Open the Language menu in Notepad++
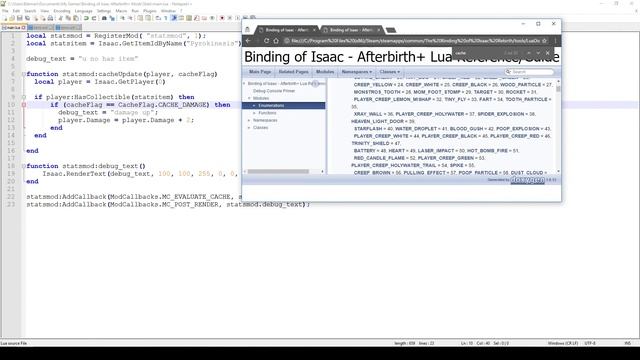Viewport: 640px width, 360px height. click(84, 11)
